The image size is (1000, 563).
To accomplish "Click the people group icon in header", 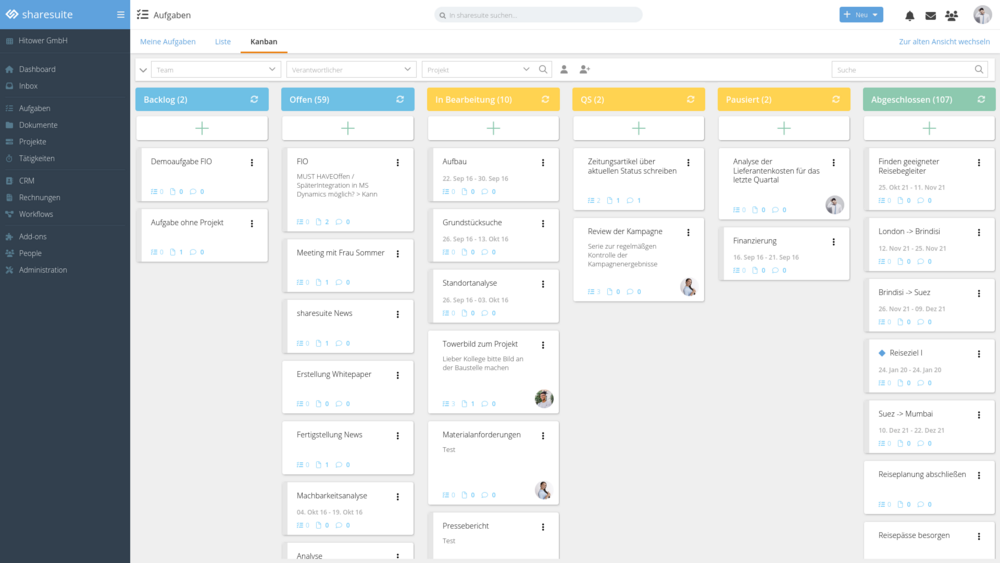I will 951,16.
